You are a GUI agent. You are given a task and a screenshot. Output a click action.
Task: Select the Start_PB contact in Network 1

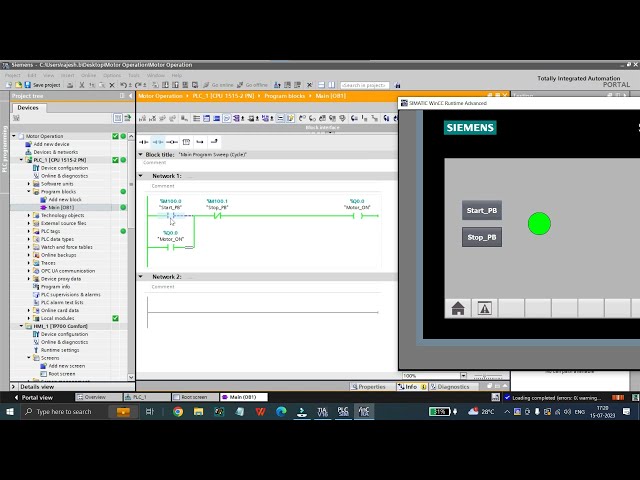(171, 216)
